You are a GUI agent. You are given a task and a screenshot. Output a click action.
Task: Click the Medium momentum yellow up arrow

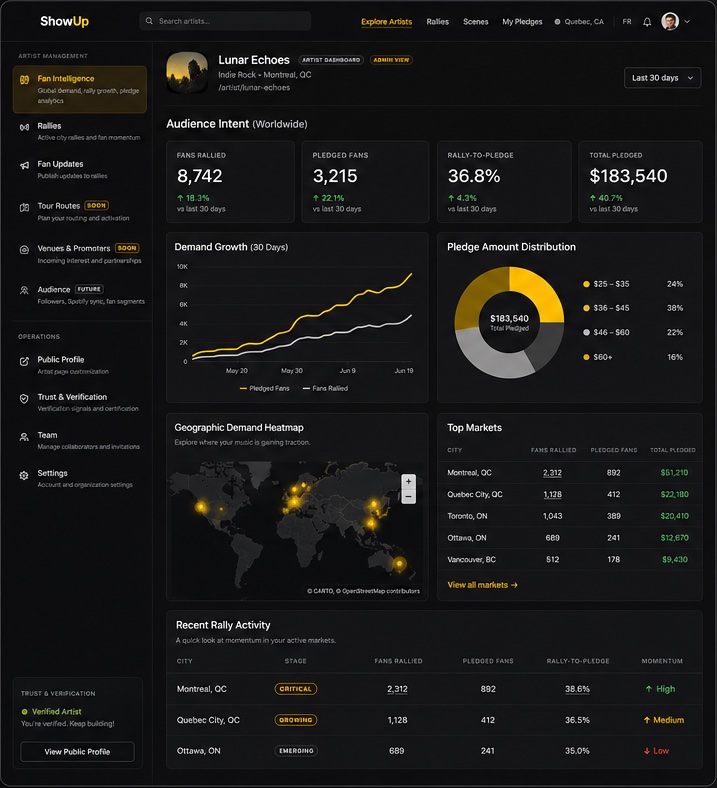click(647, 720)
